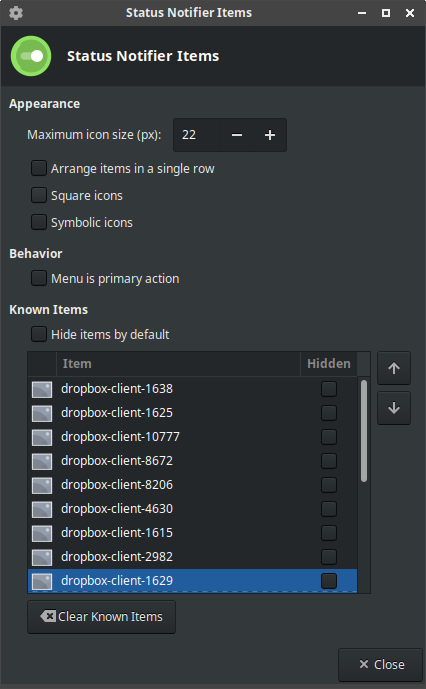Mark dropbox-client-1629 as hidden
426x689 pixels.
(x=329, y=581)
